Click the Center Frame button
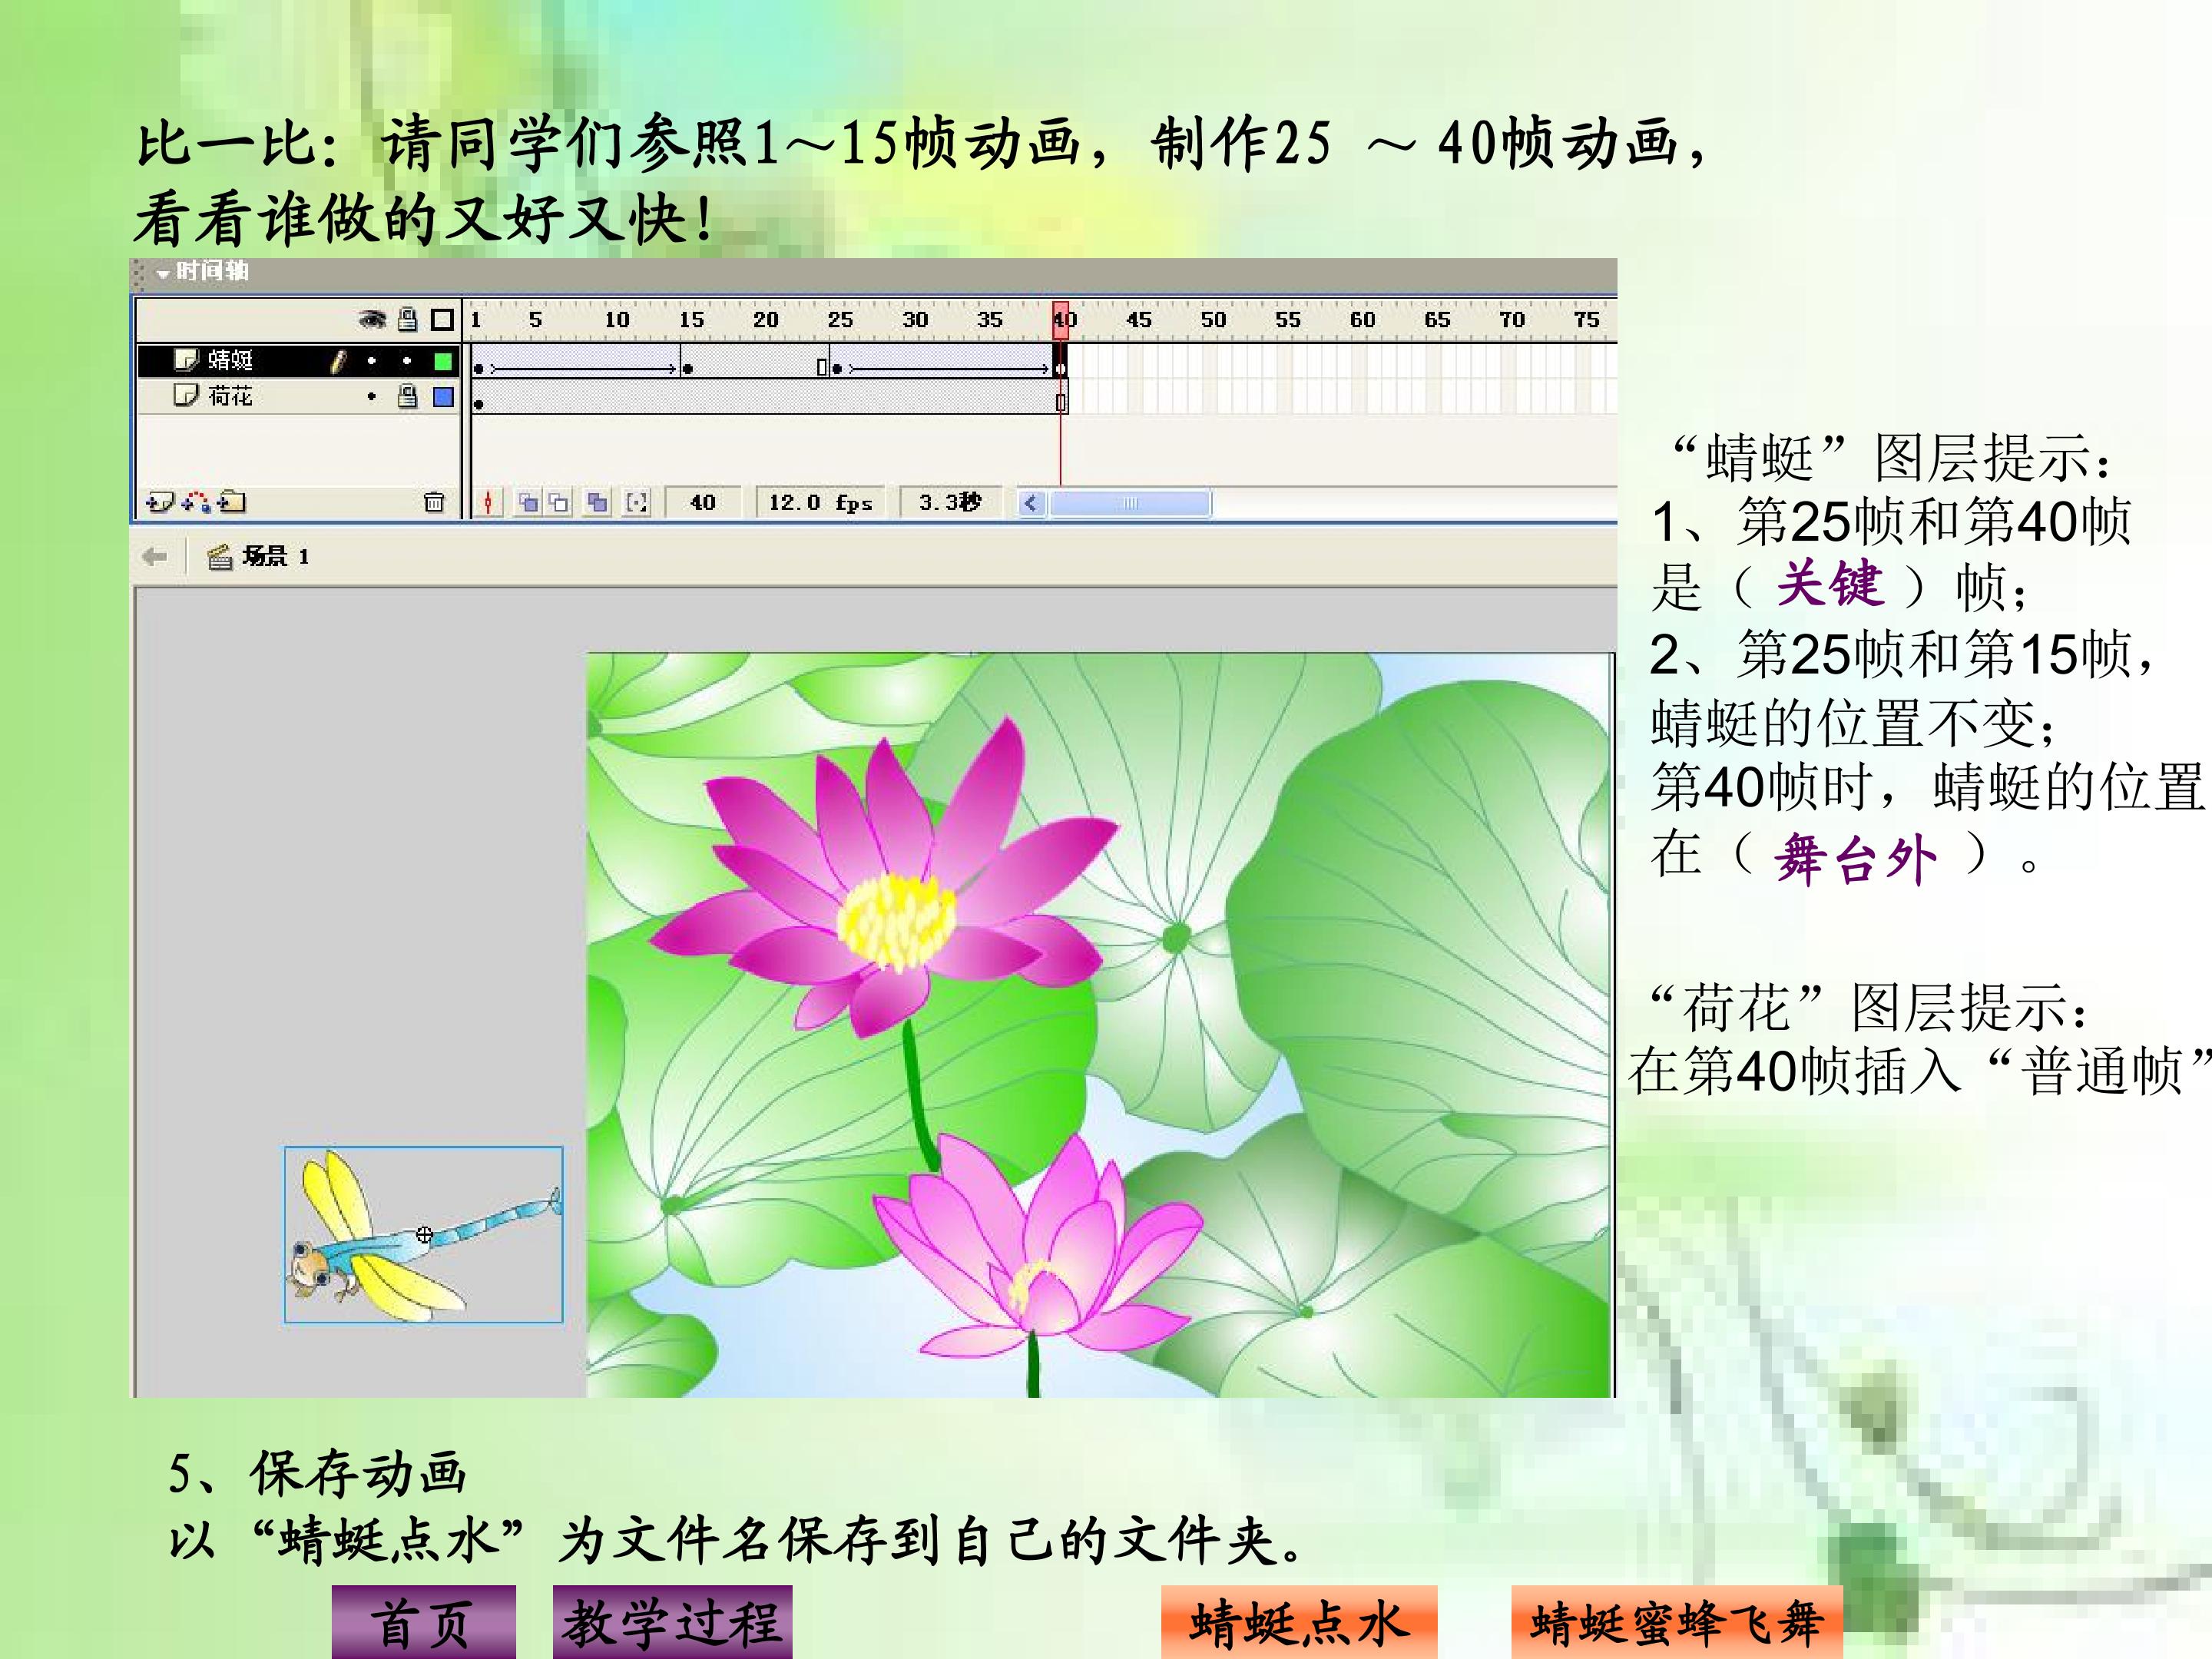The width and height of the screenshot is (2212, 1659). point(488,503)
